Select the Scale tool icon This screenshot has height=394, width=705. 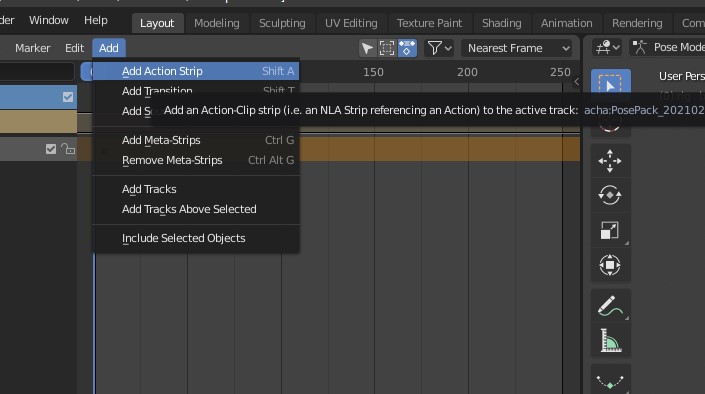[610, 230]
